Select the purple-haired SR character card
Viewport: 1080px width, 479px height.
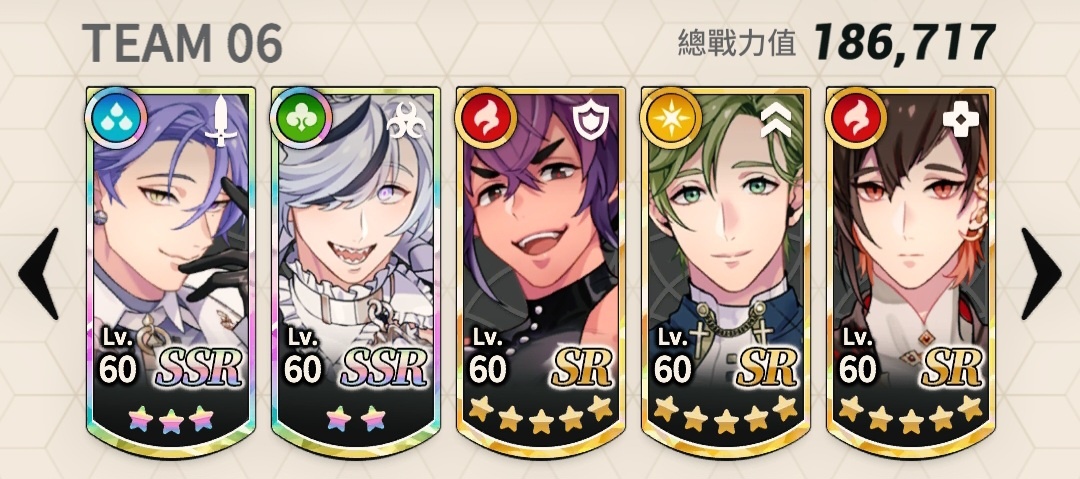541,272
